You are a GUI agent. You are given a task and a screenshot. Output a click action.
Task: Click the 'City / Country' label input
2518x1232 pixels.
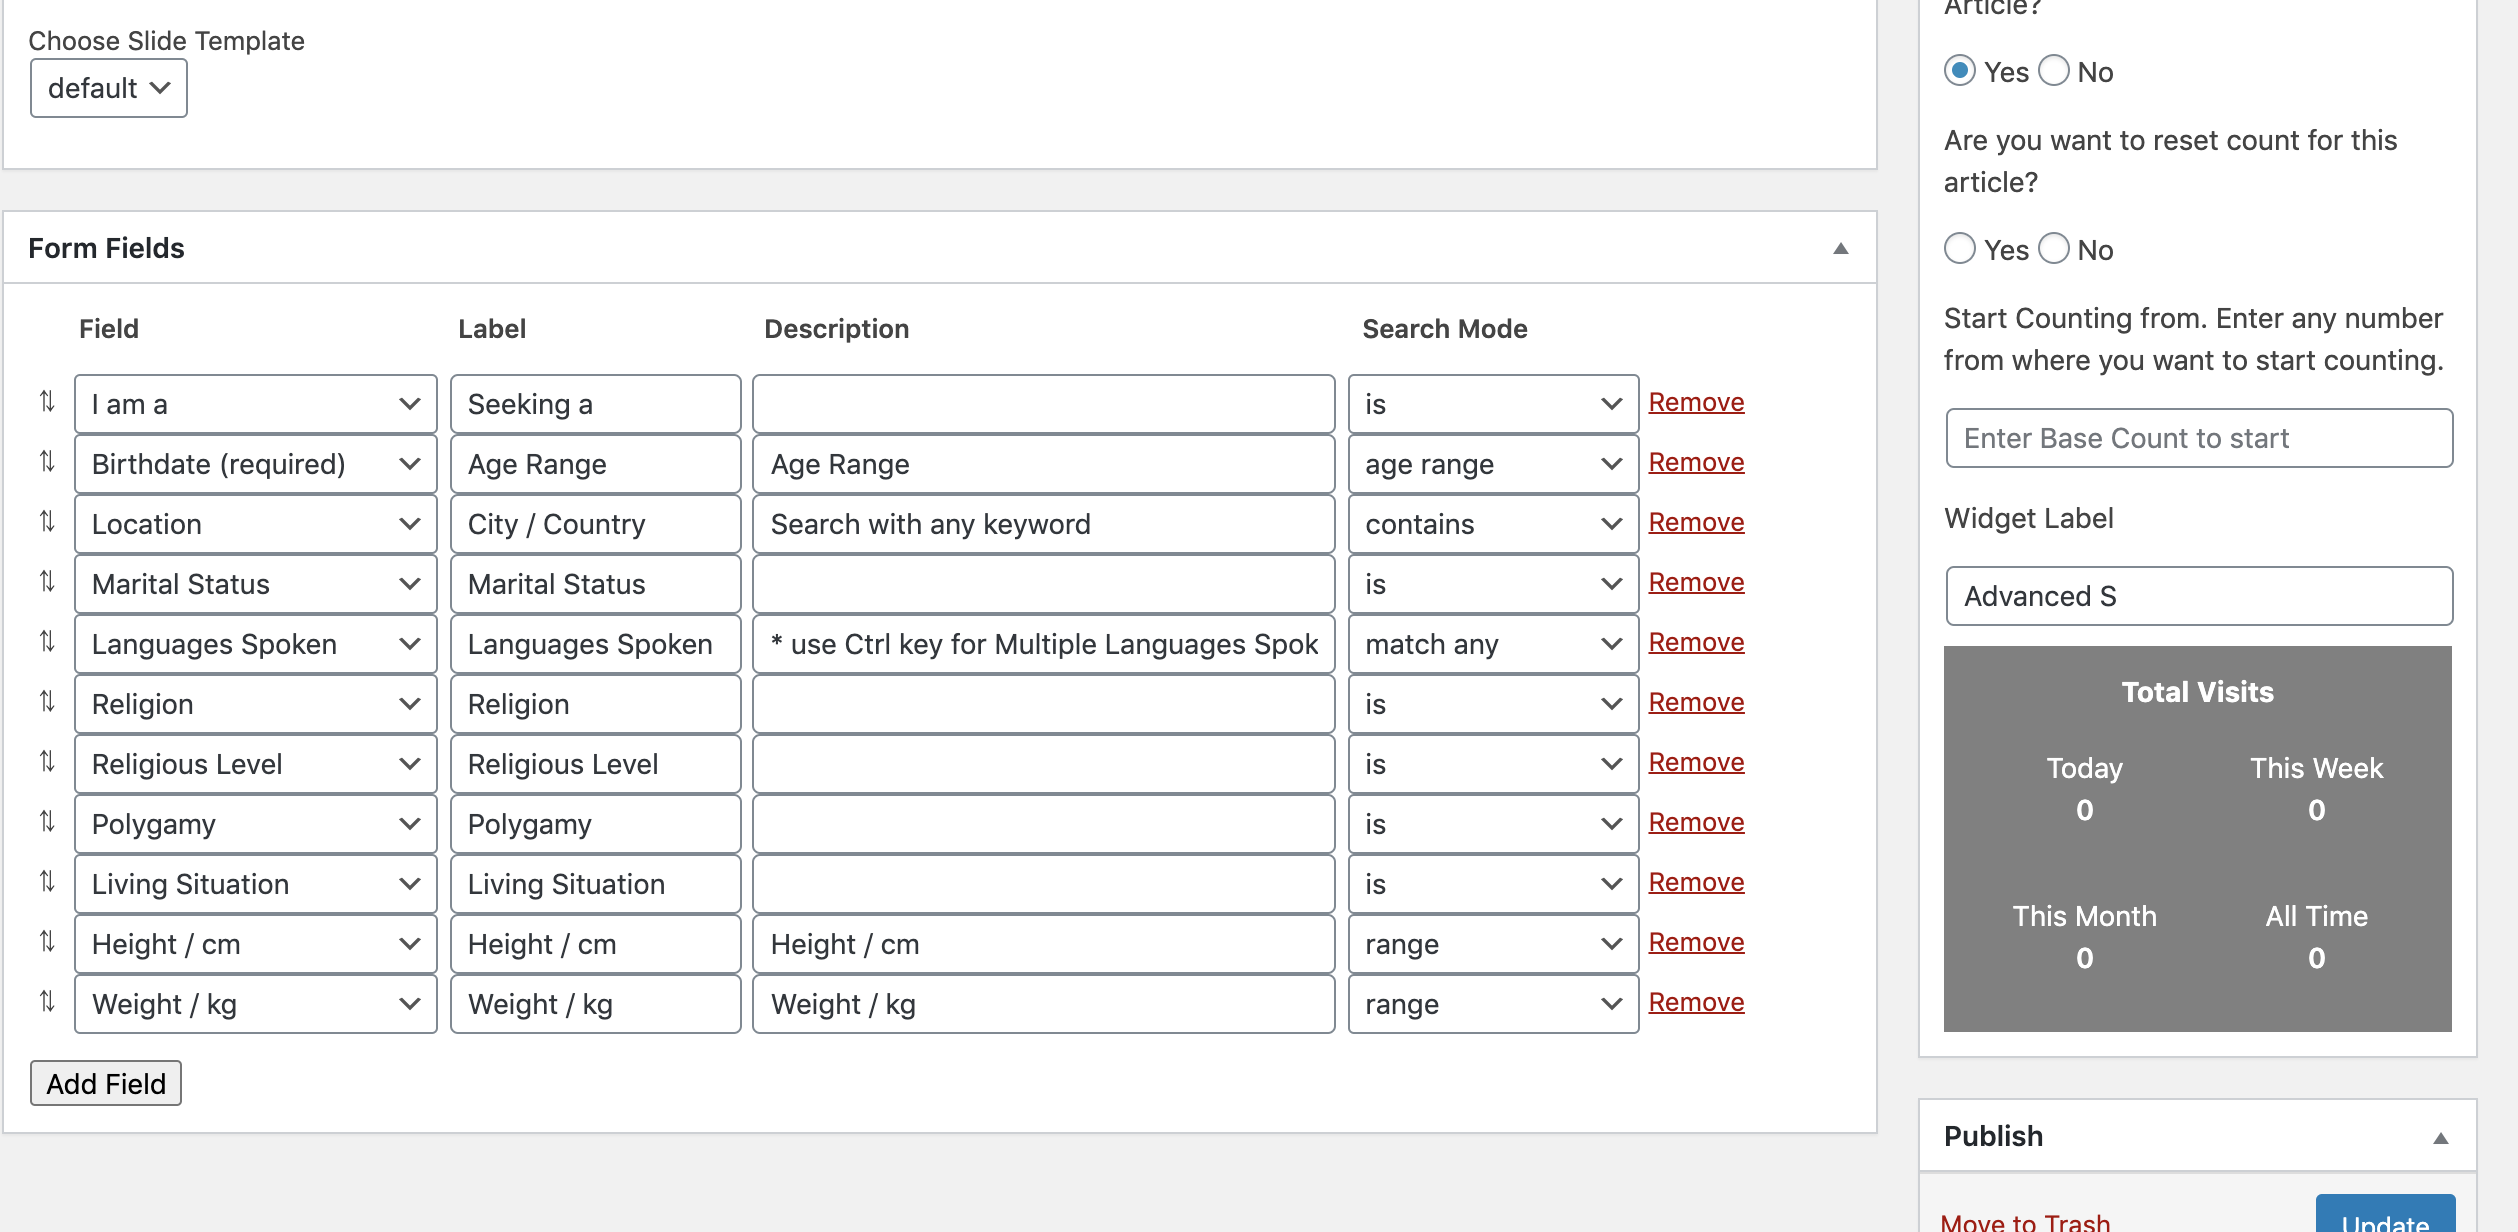(596, 524)
